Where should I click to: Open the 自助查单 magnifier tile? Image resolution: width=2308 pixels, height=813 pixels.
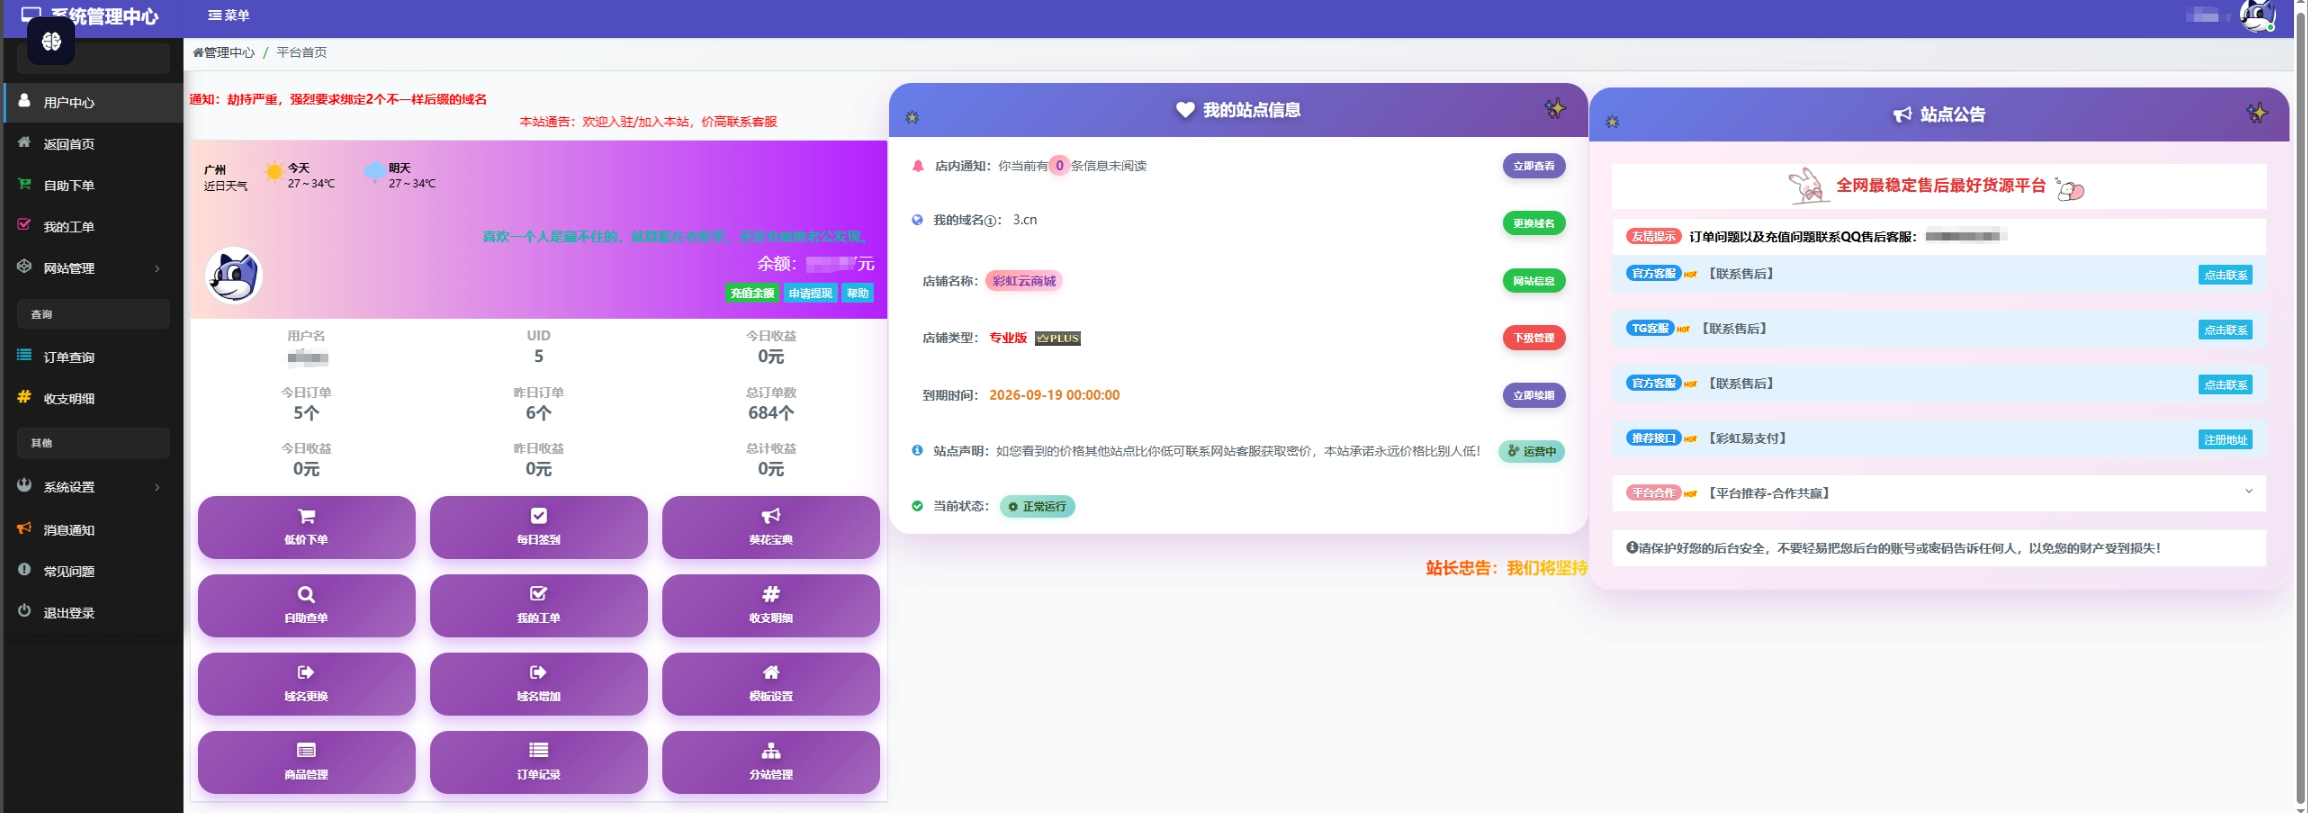pyautogui.click(x=306, y=605)
